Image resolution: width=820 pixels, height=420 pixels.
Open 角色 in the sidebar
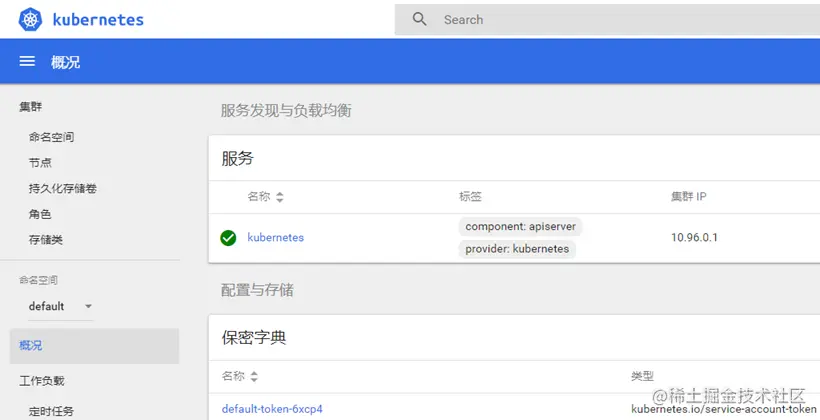pos(40,214)
